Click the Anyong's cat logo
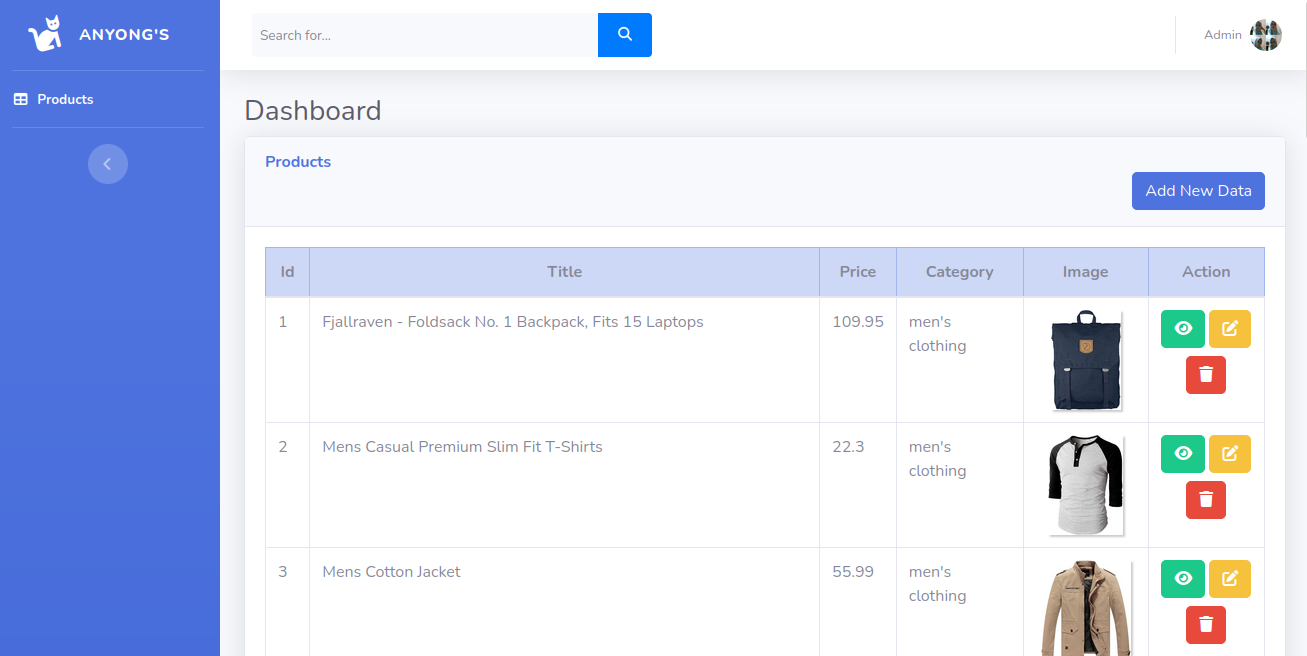The height and width of the screenshot is (656, 1307). click(x=45, y=35)
